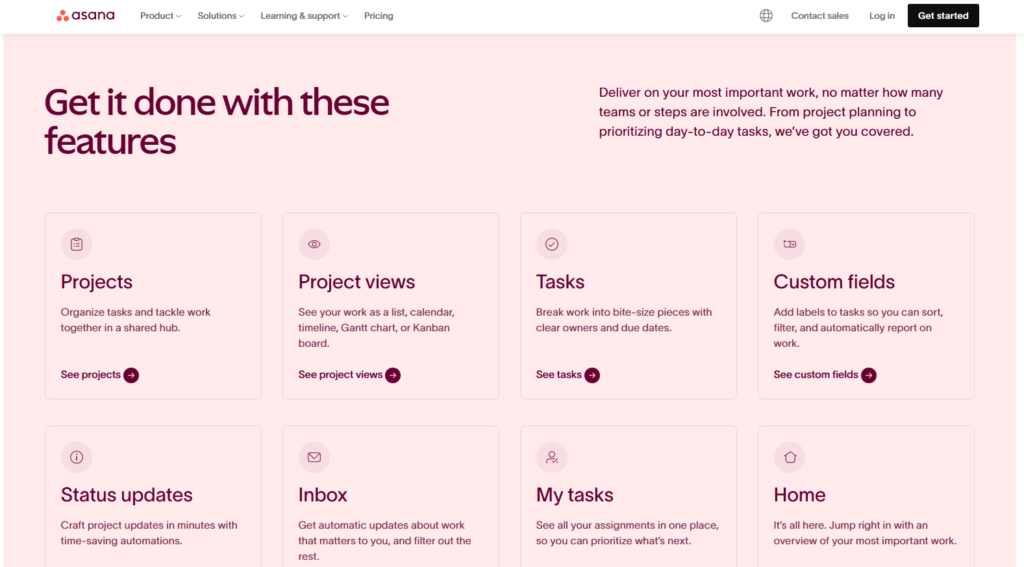Click the Project views eye icon
The width and height of the screenshot is (1024, 567).
coord(314,244)
